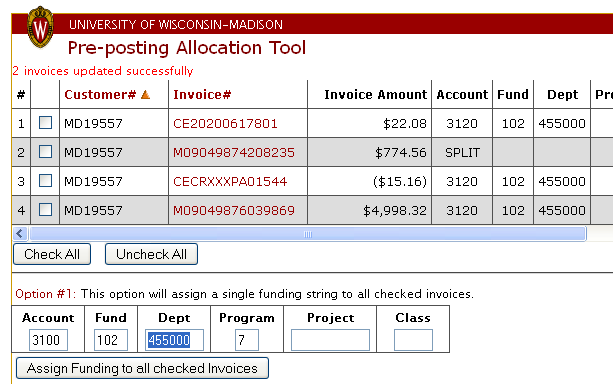Click the University of Wisconsin crest logo

coord(40,27)
